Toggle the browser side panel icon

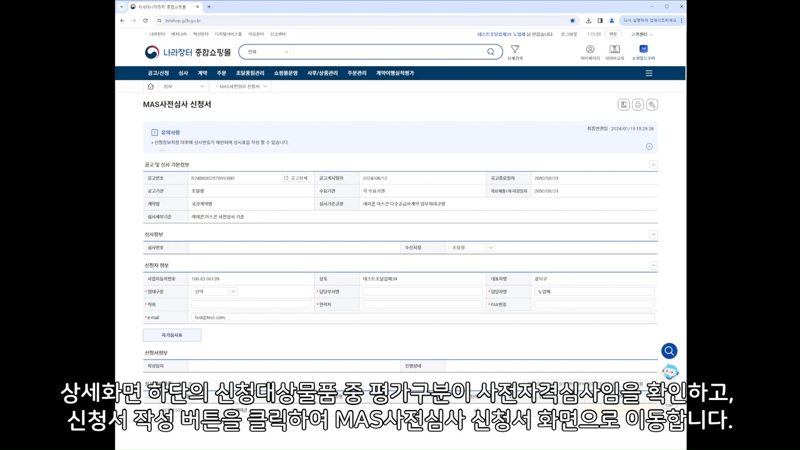pyautogui.click(x=600, y=21)
